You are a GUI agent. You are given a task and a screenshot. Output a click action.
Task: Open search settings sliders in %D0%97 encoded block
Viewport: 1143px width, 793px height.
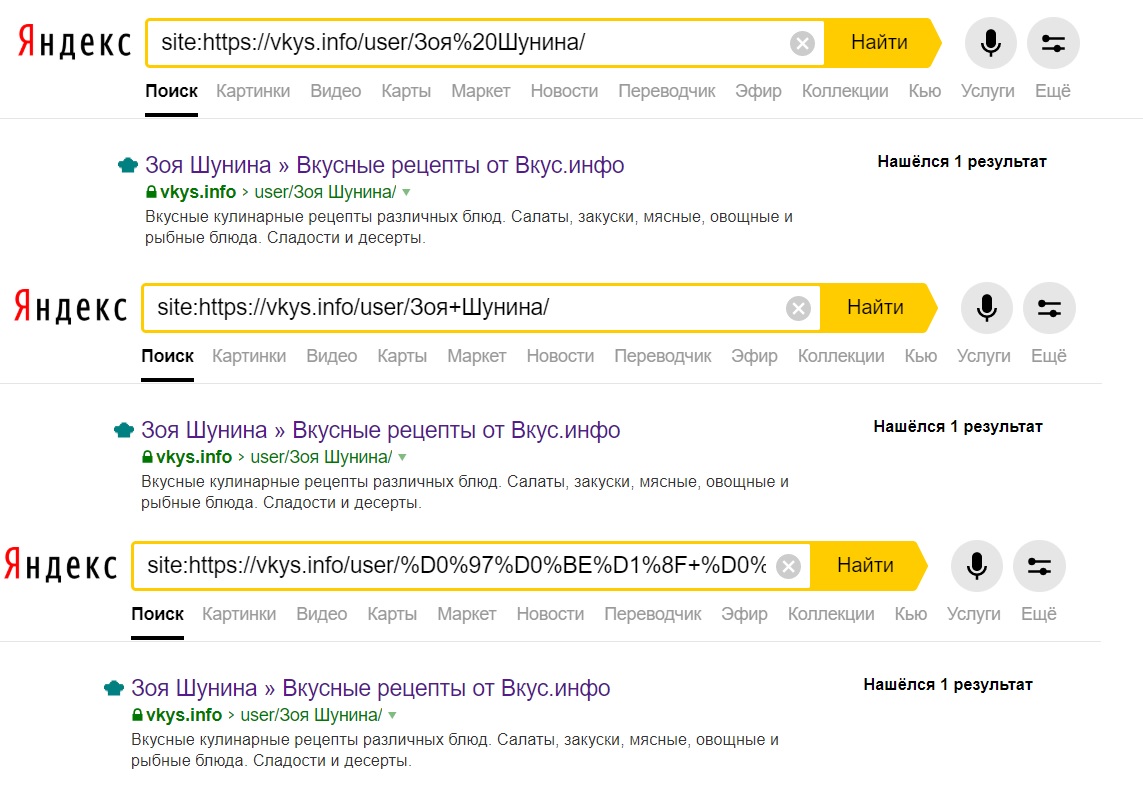click(x=1039, y=566)
